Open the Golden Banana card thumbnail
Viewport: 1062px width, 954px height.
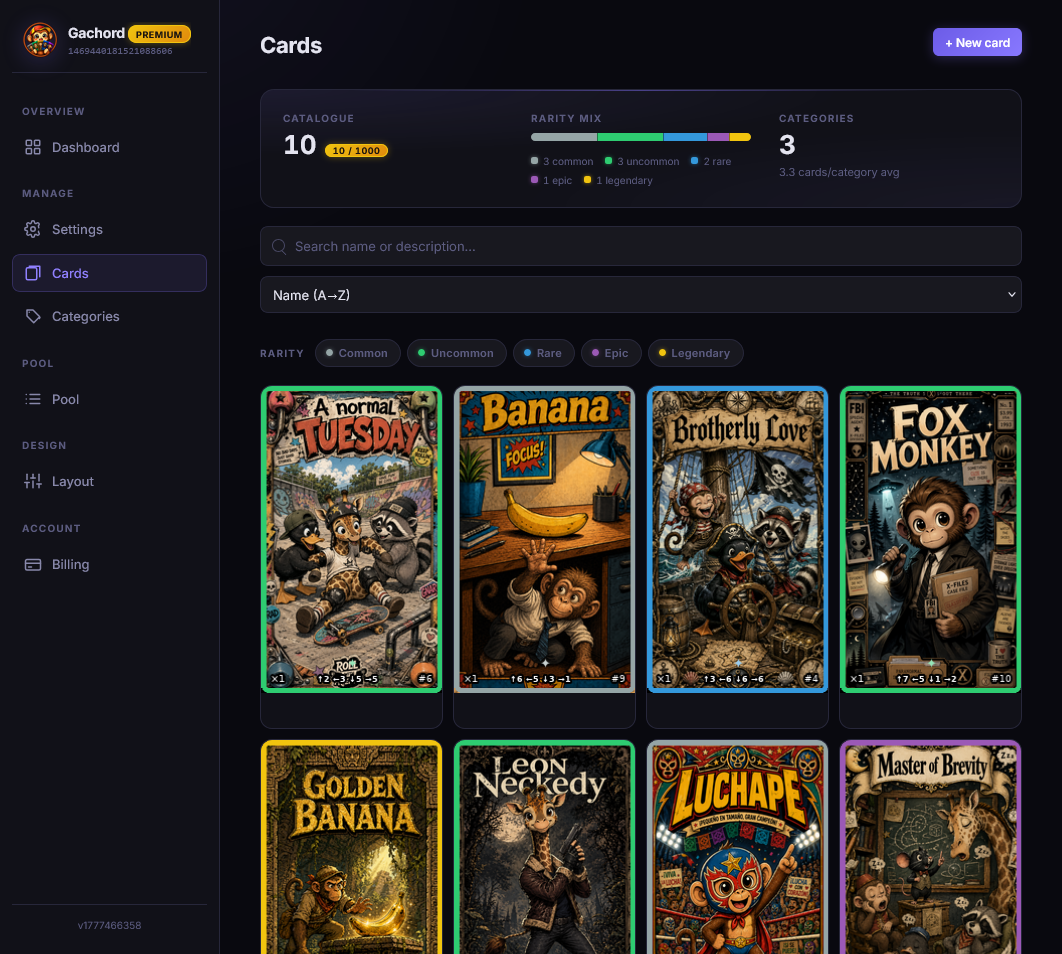pyautogui.click(x=351, y=848)
